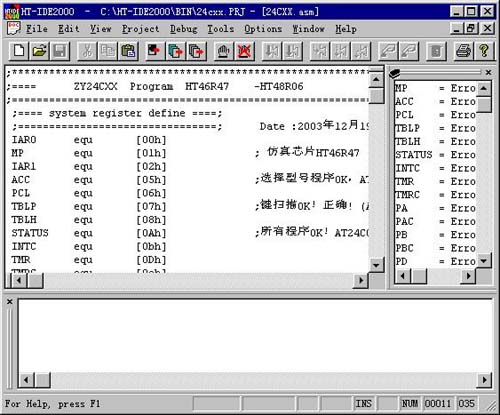Minimize the inner 24CXX.asm document window

pyautogui.click(x=457, y=28)
